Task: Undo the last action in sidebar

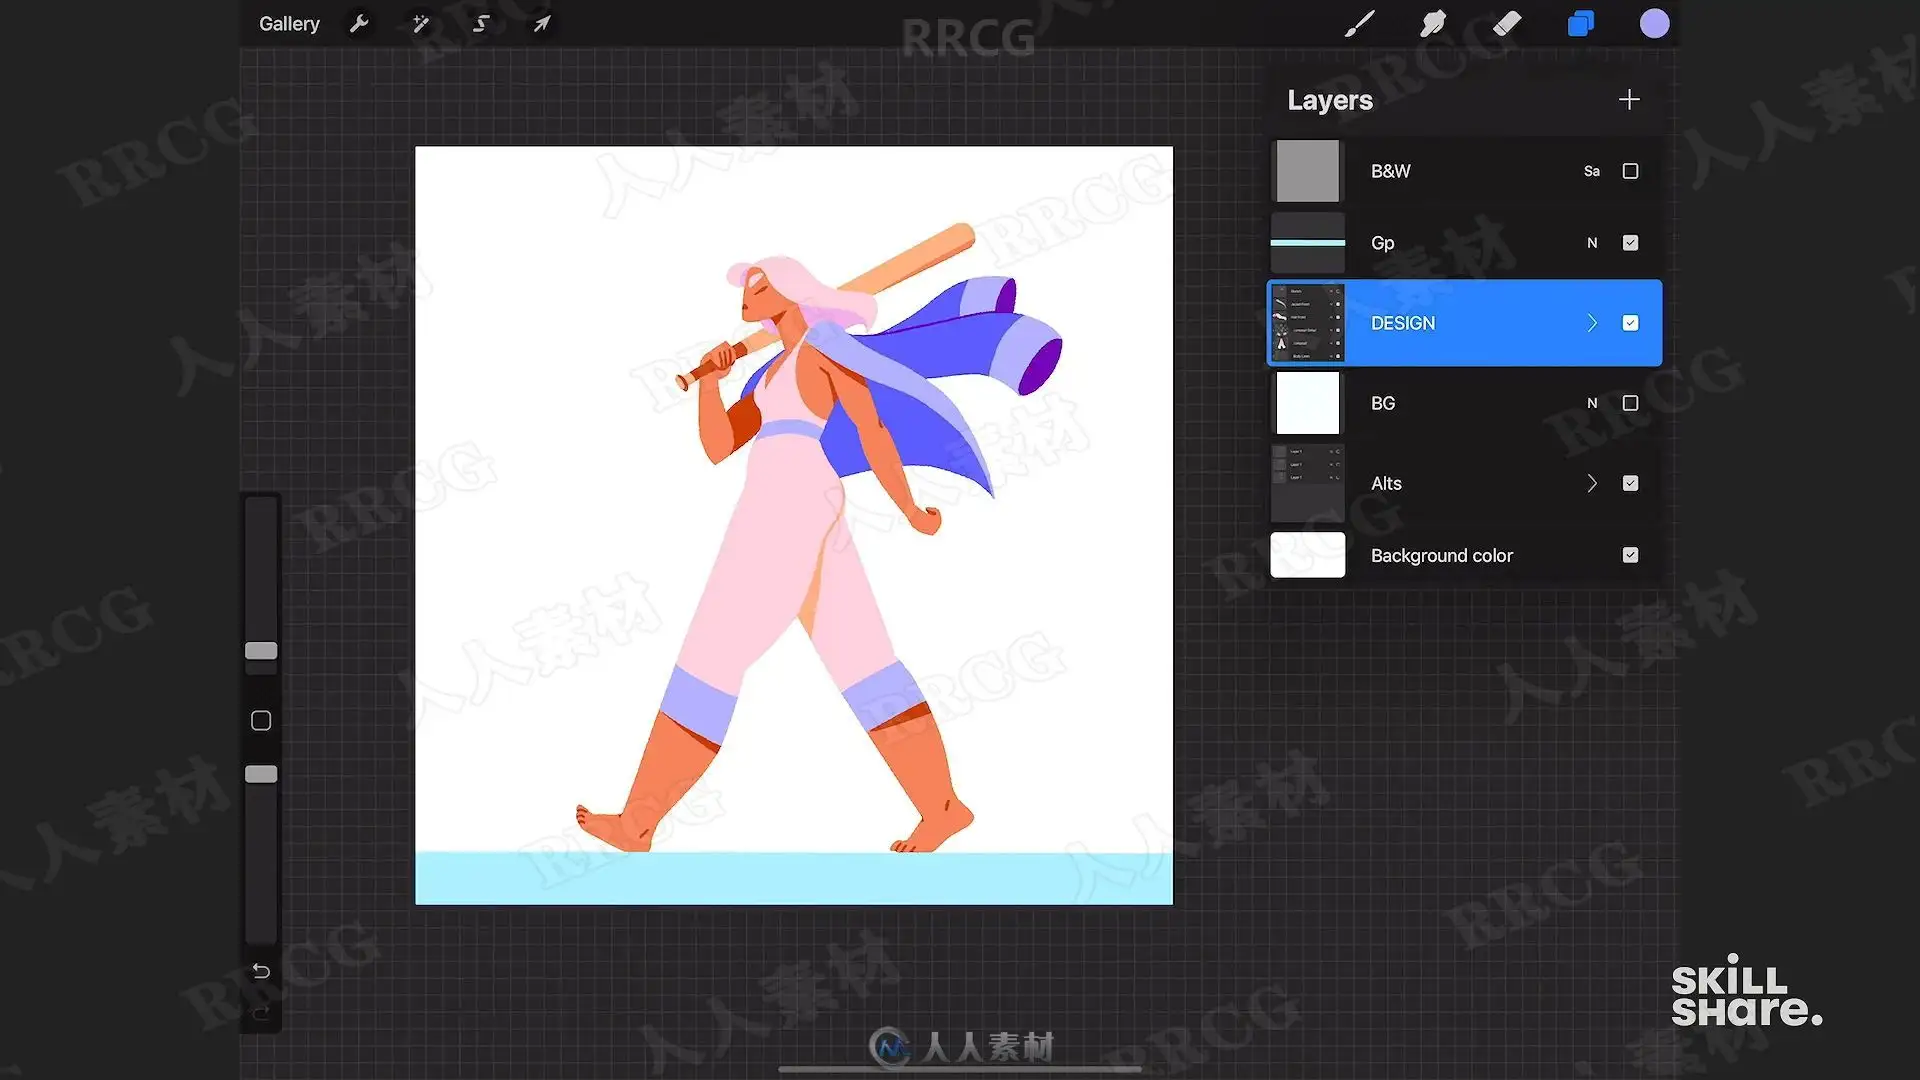Action: coord(261,971)
